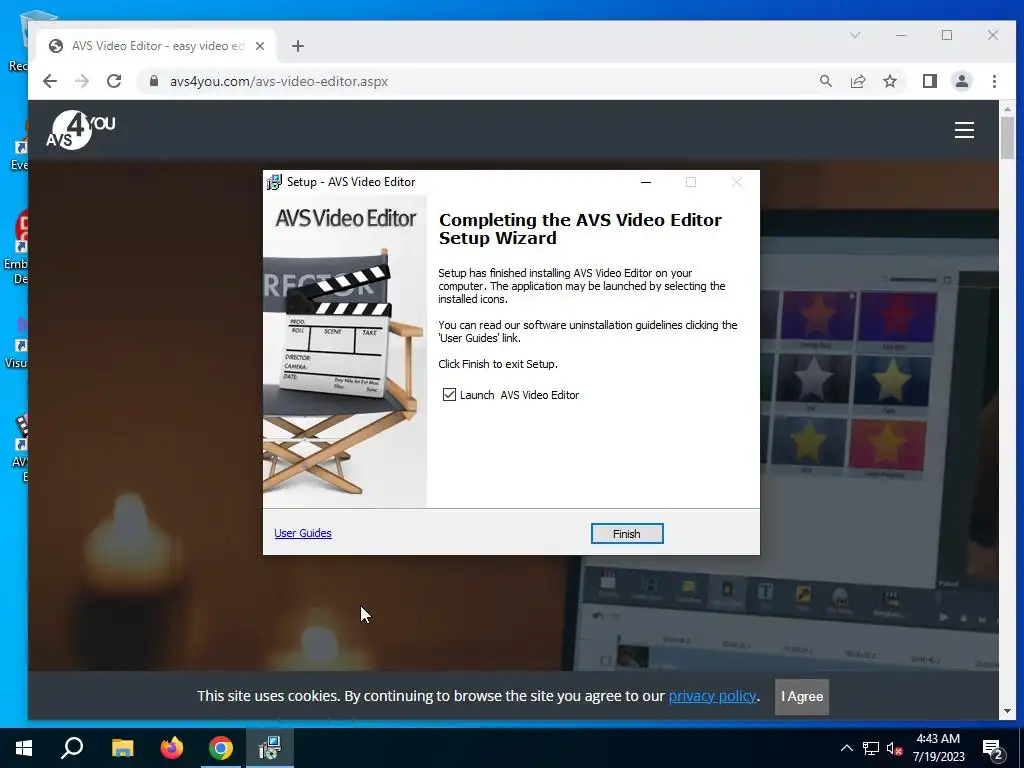
Task: Bookmark this tab with the star icon
Action: point(889,81)
